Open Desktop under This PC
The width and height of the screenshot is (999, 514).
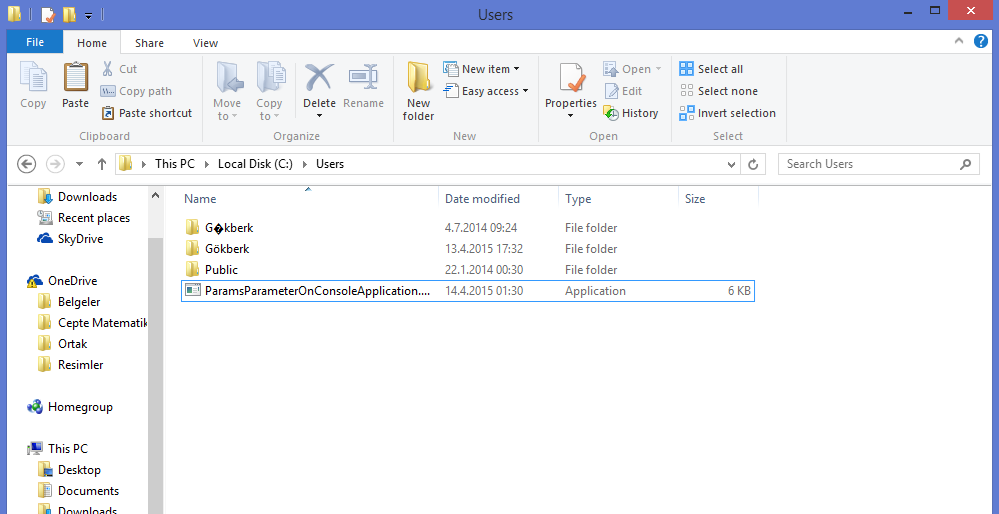(x=69, y=470)
